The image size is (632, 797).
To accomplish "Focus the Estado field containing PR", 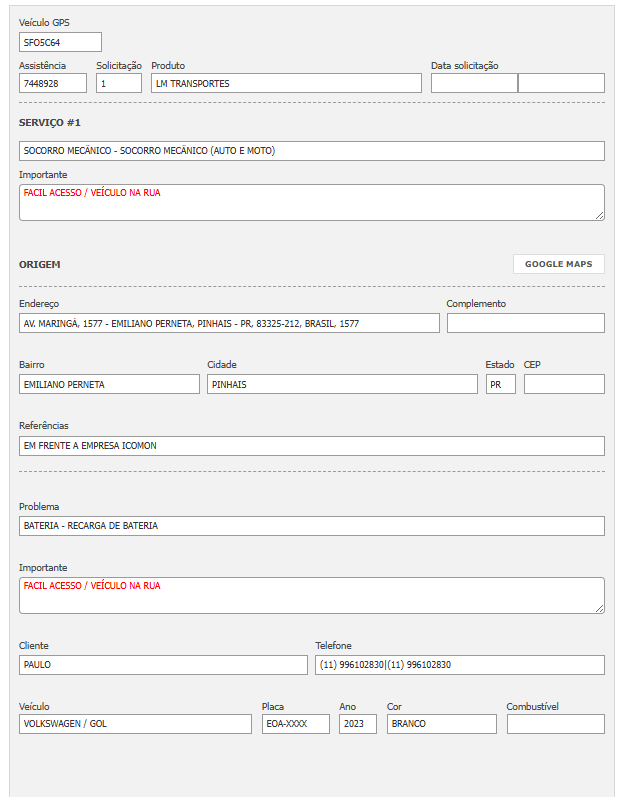I will (x=500, y=384).
